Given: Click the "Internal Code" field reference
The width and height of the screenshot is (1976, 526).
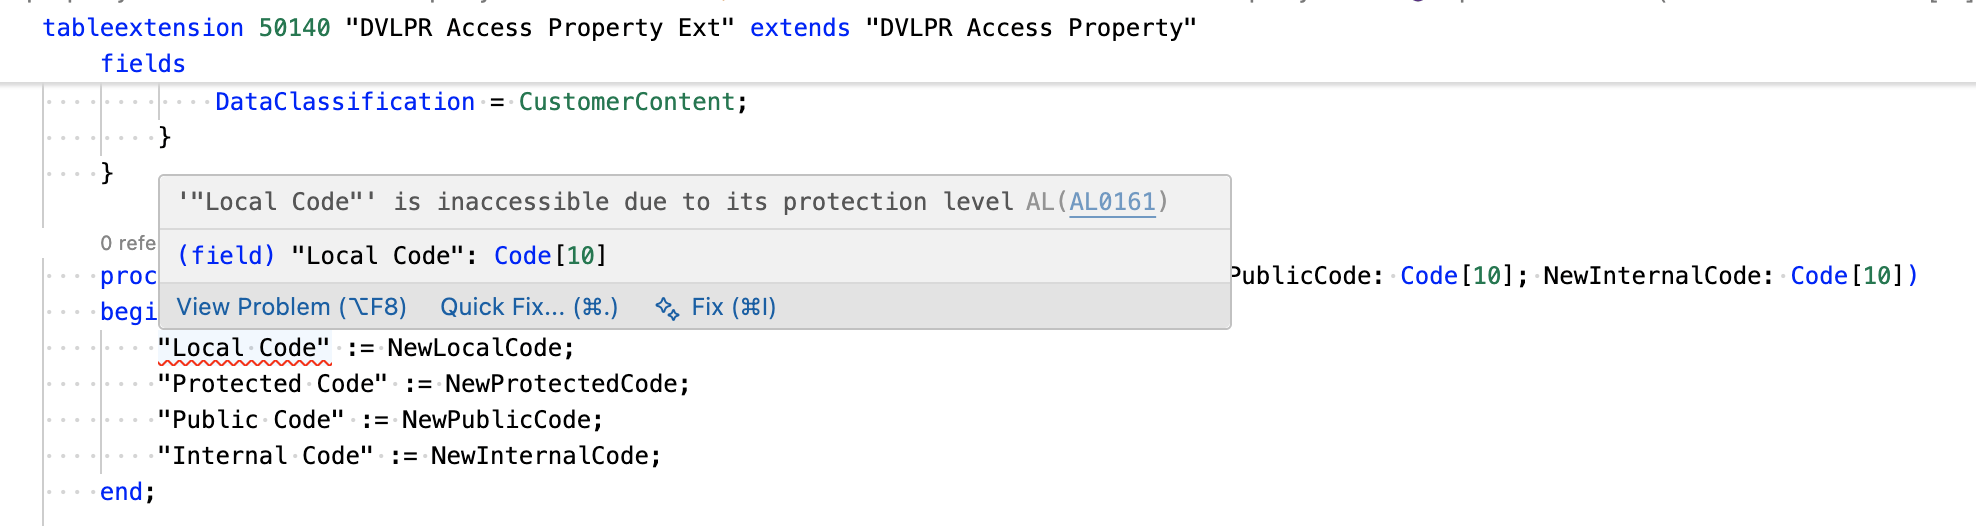Looking at the screenshot, I should click(265, 456).
